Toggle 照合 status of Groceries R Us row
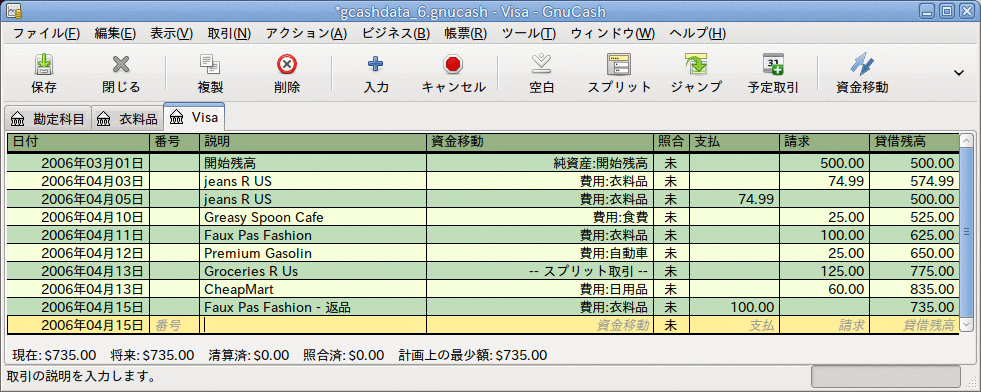 (671, 272)
